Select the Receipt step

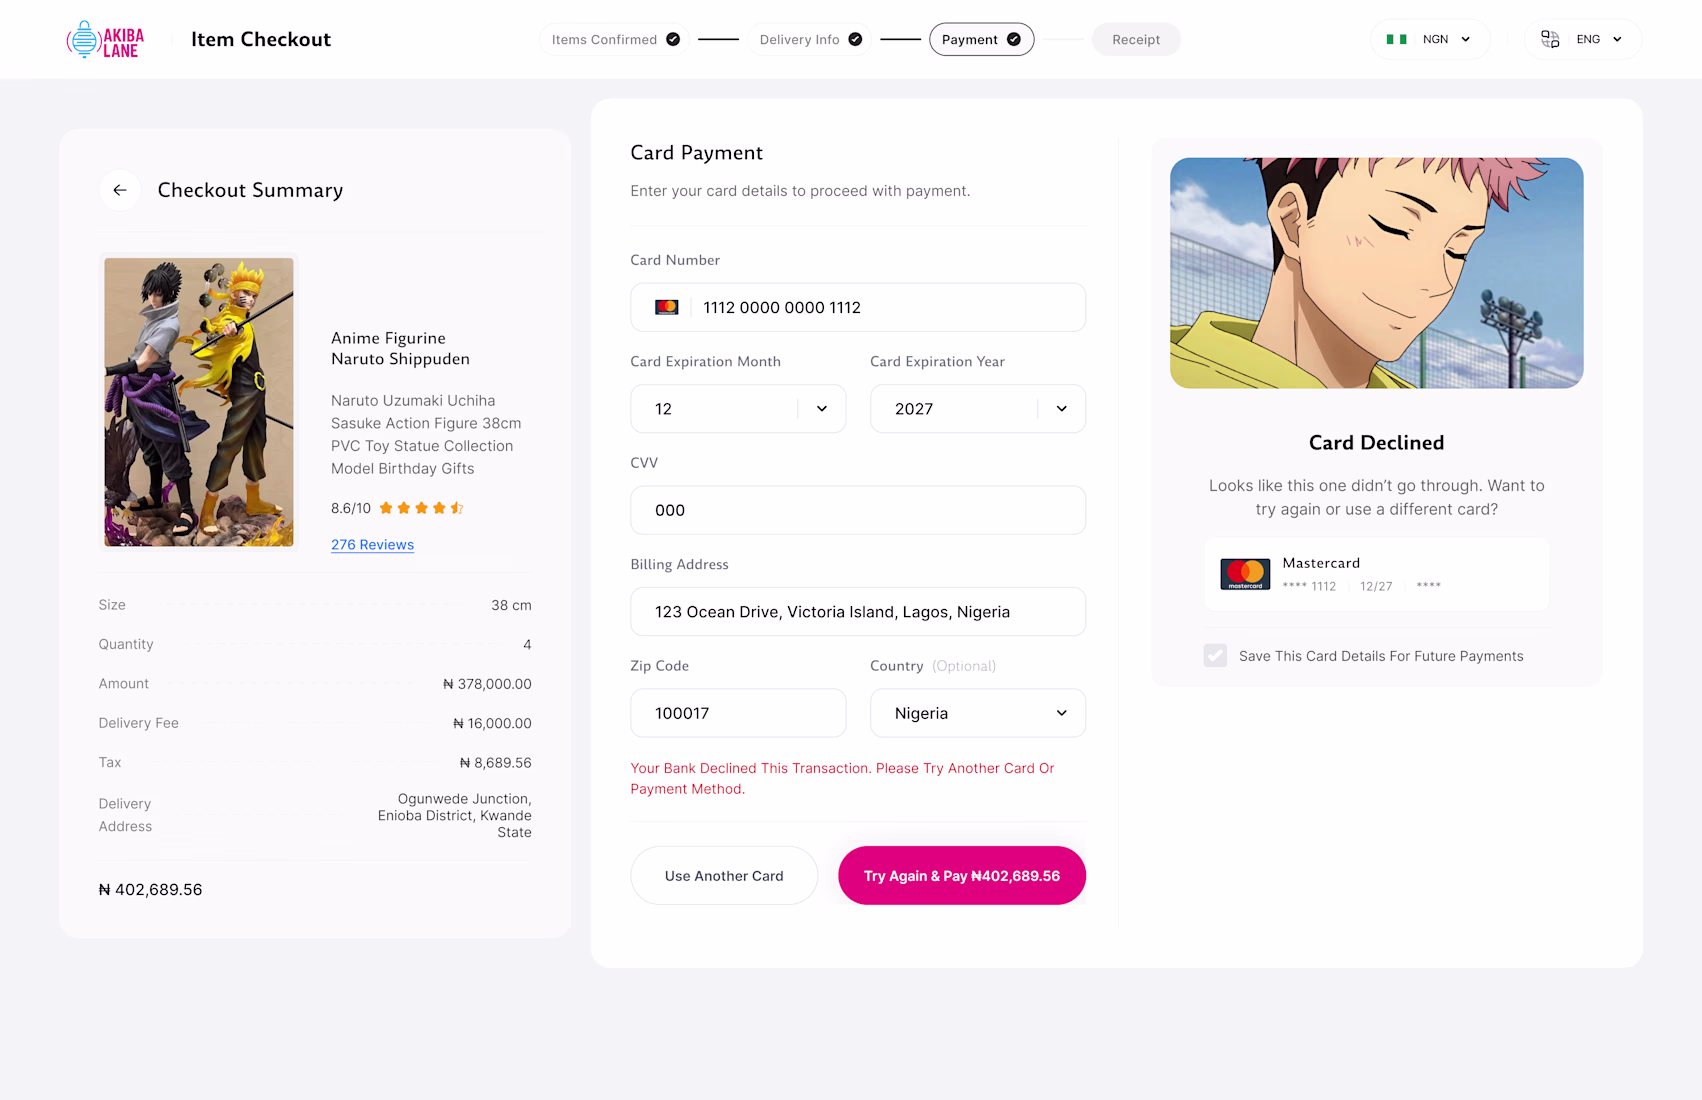coord(1136,39)
